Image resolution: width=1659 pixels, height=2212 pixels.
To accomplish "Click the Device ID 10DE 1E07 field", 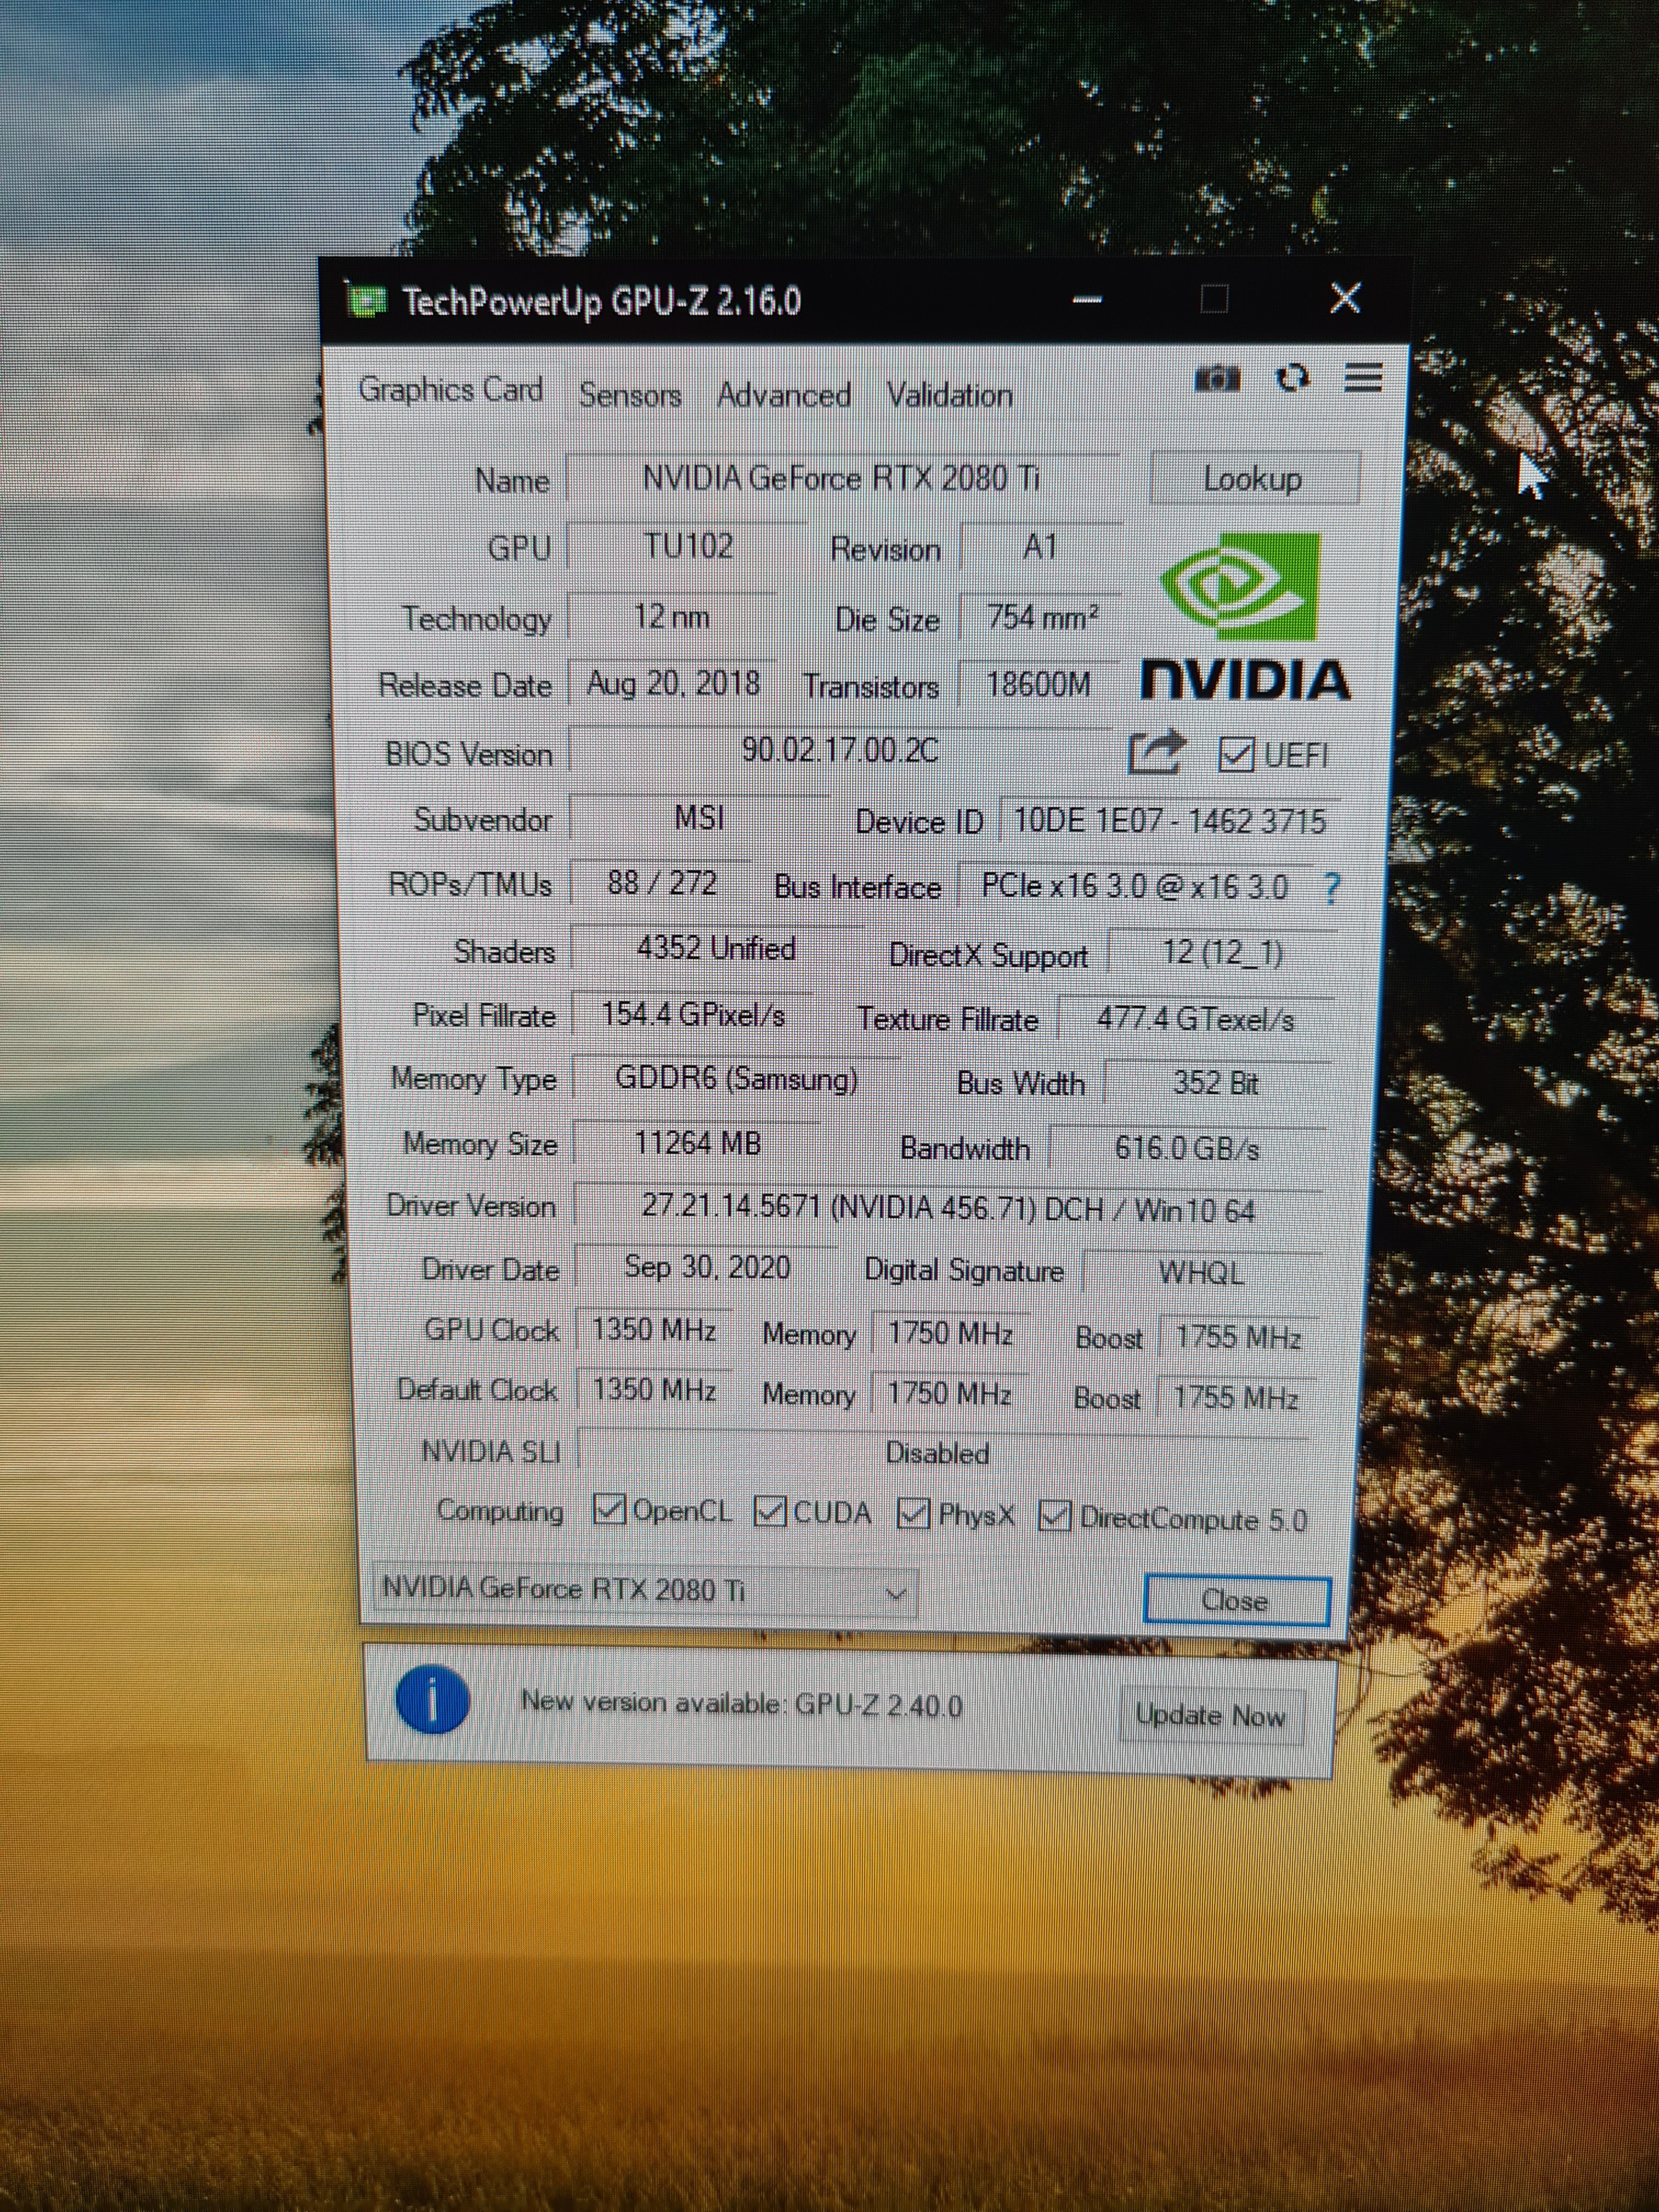I will tap(1170, 821).
